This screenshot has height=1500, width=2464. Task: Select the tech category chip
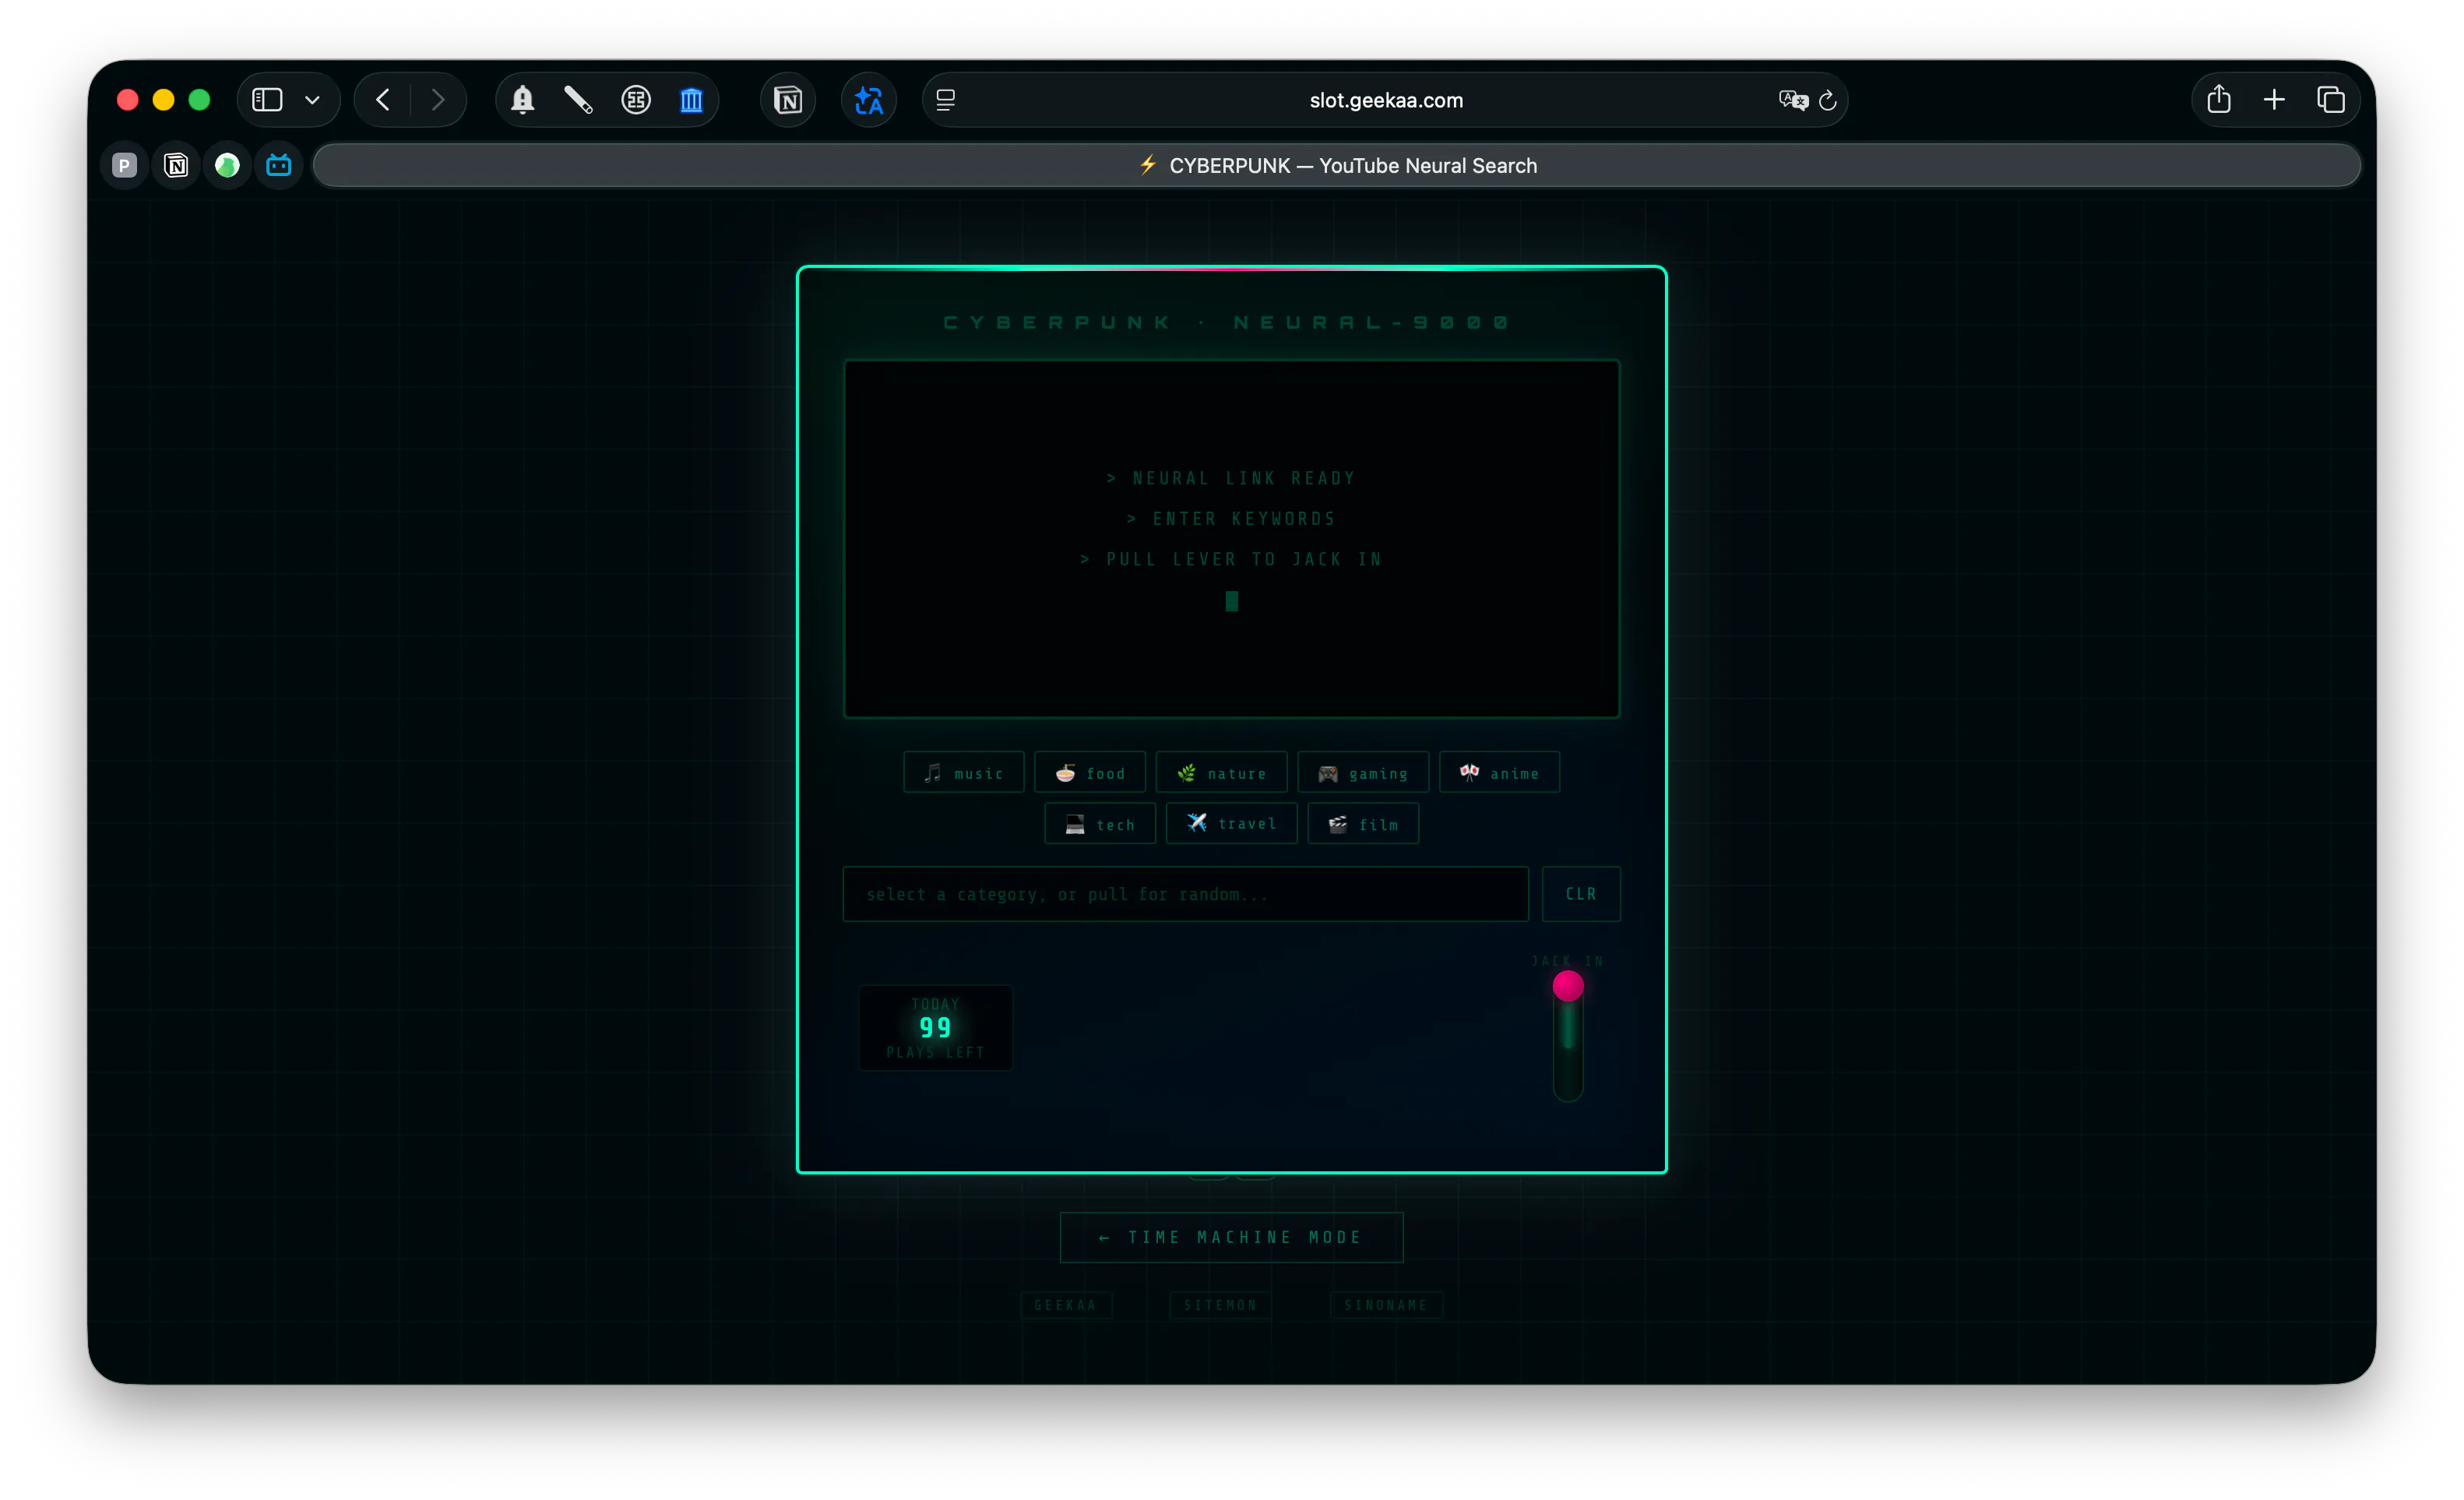point(1100,823)
